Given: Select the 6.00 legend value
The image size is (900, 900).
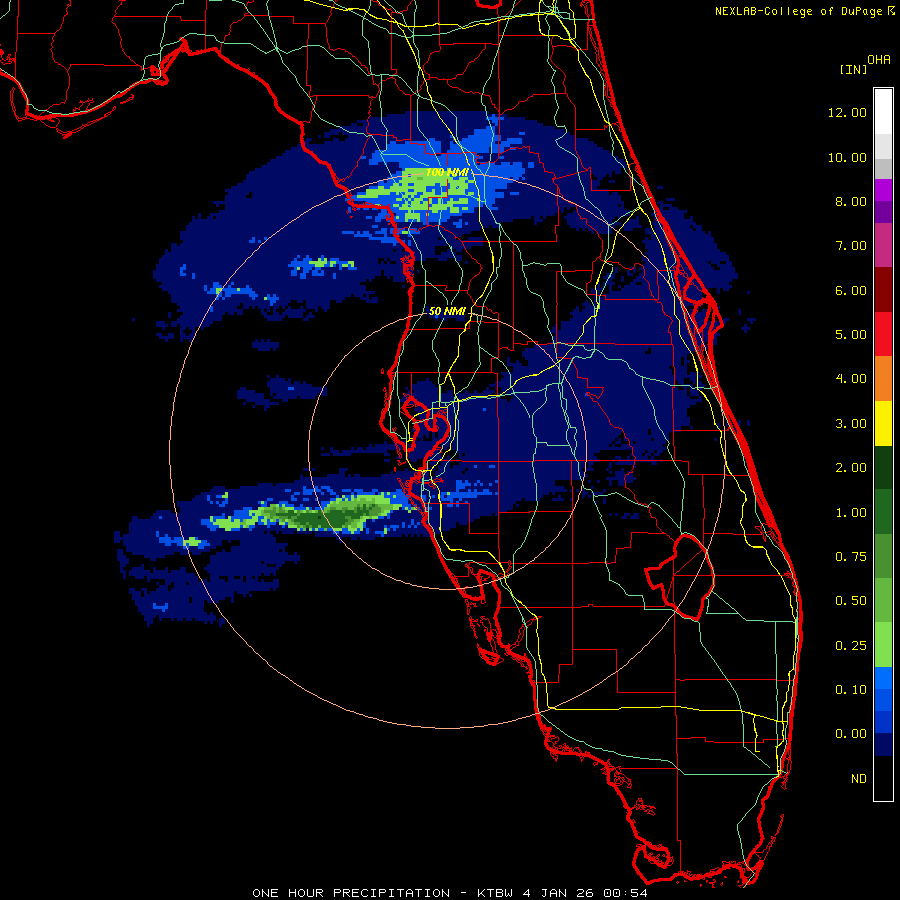Looking at the screenshot, I should [851, 290].
